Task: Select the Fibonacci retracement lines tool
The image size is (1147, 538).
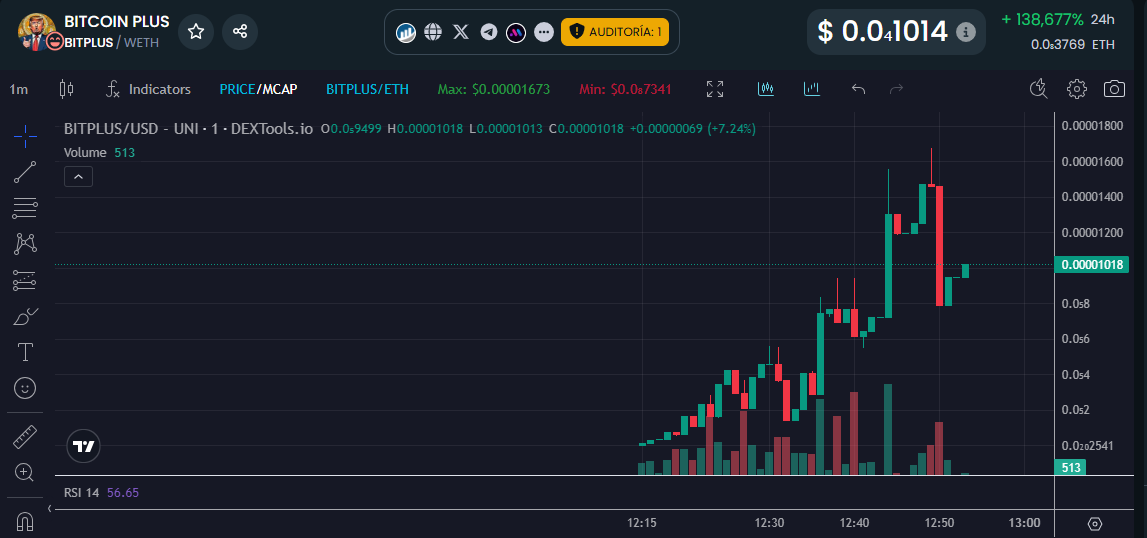Action: 25,208
